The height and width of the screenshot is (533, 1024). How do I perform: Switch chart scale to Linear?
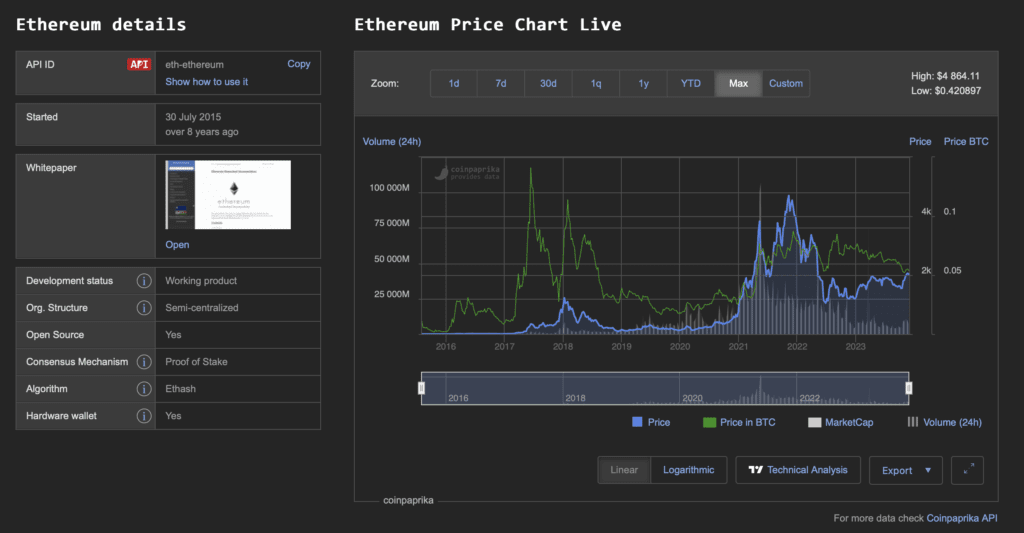point(624,470)
